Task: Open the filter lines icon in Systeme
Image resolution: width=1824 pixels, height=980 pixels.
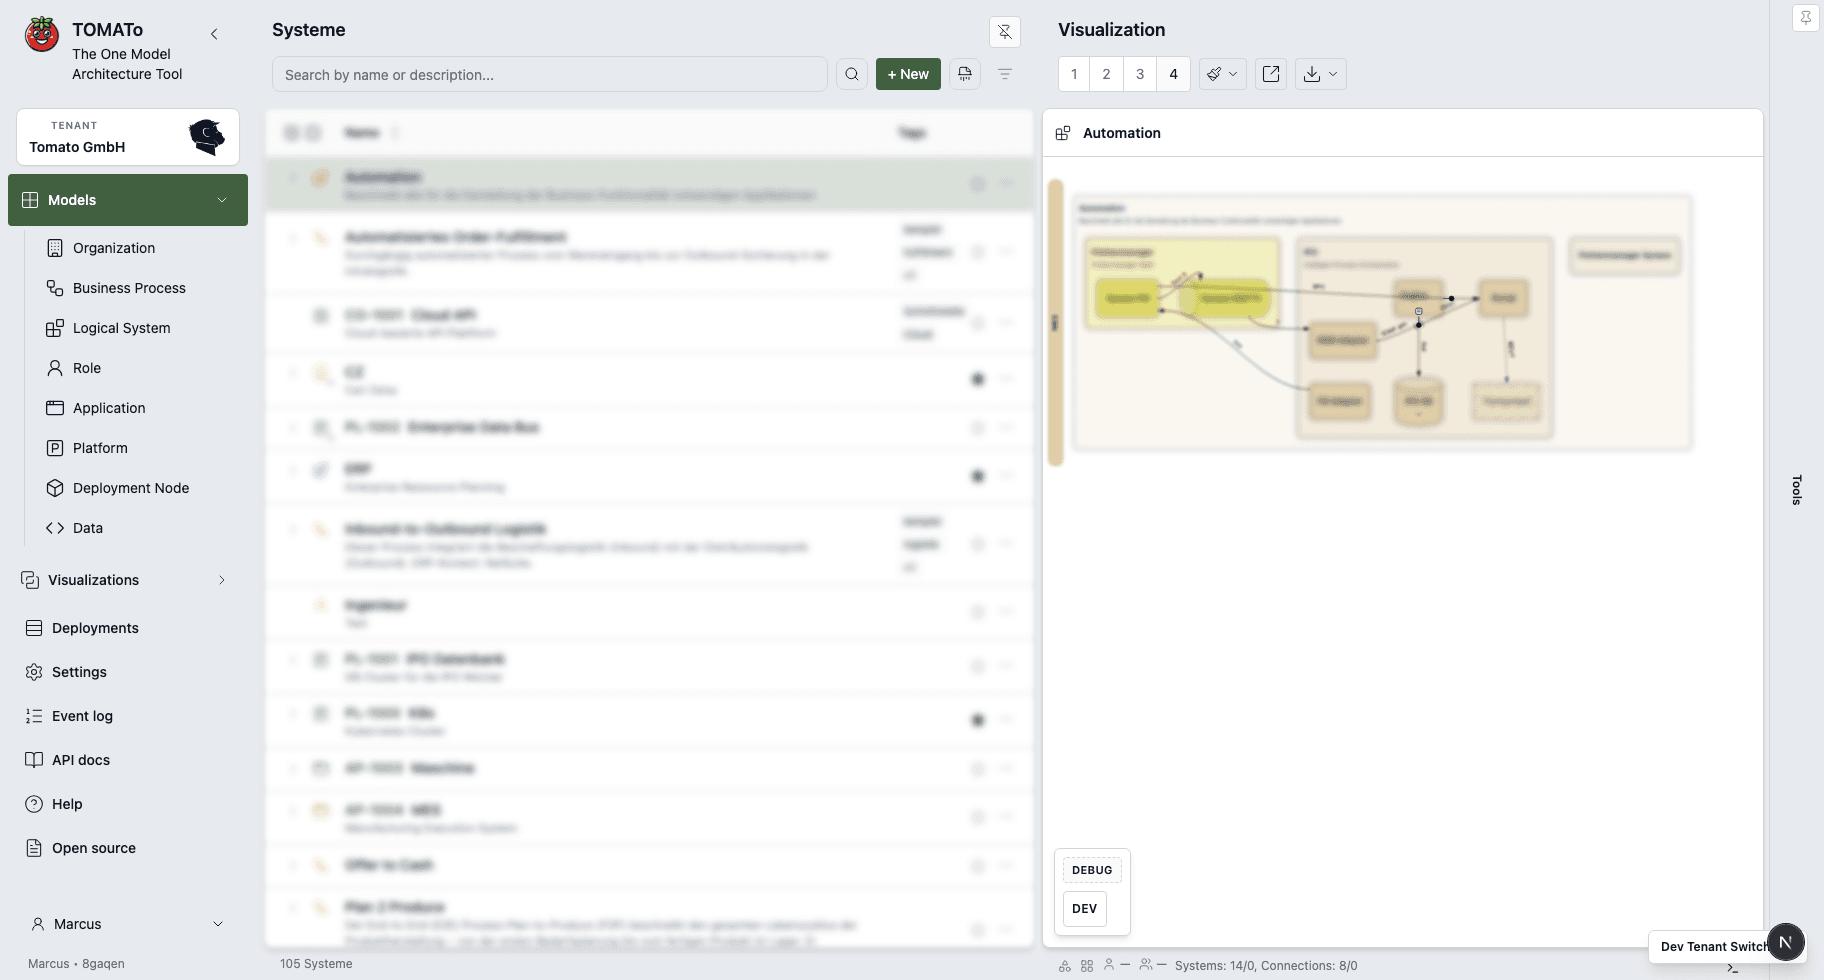Action: [x=1005, y=74]
